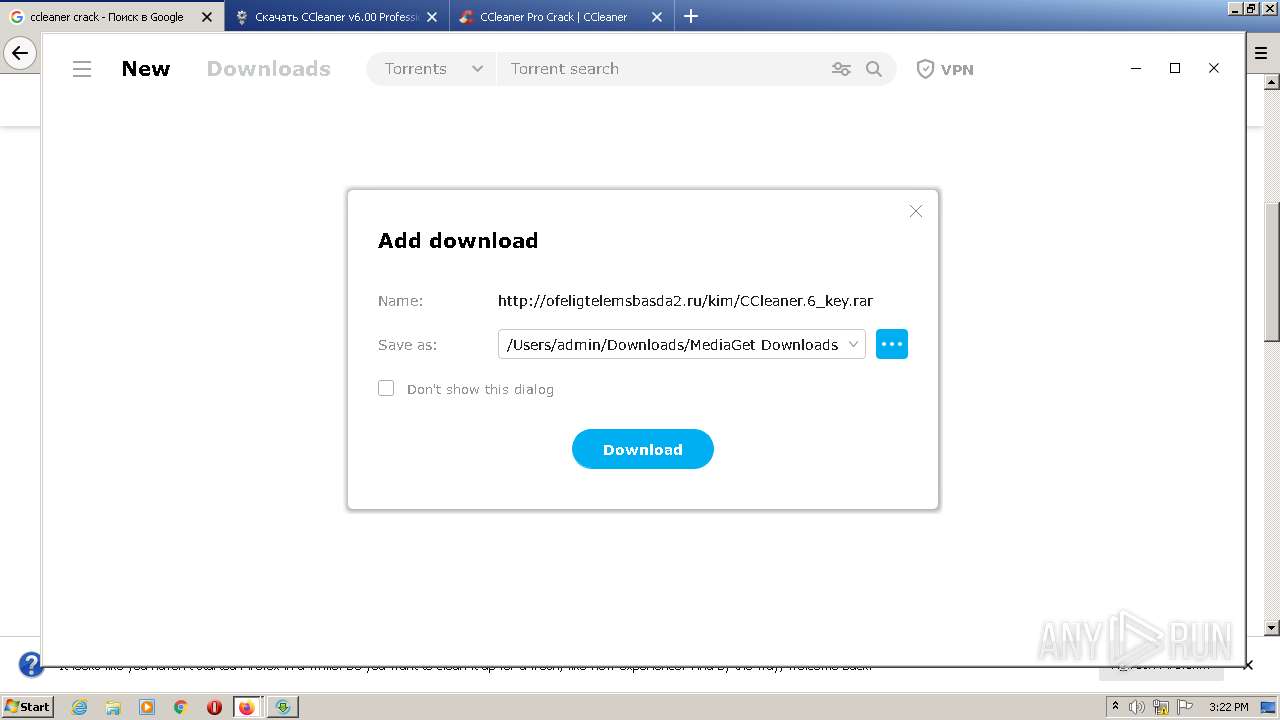The height and width of the screenshot is (720, 1280).
Task: Dismiss the Firefox refresh notification bar
Action: (x=1248, y=665)
